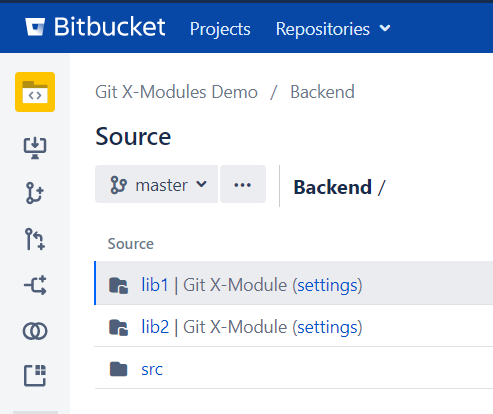Viewport: 493px width, 414px height.
Task: Open the Projects menu item
Action: coord(220,29)
